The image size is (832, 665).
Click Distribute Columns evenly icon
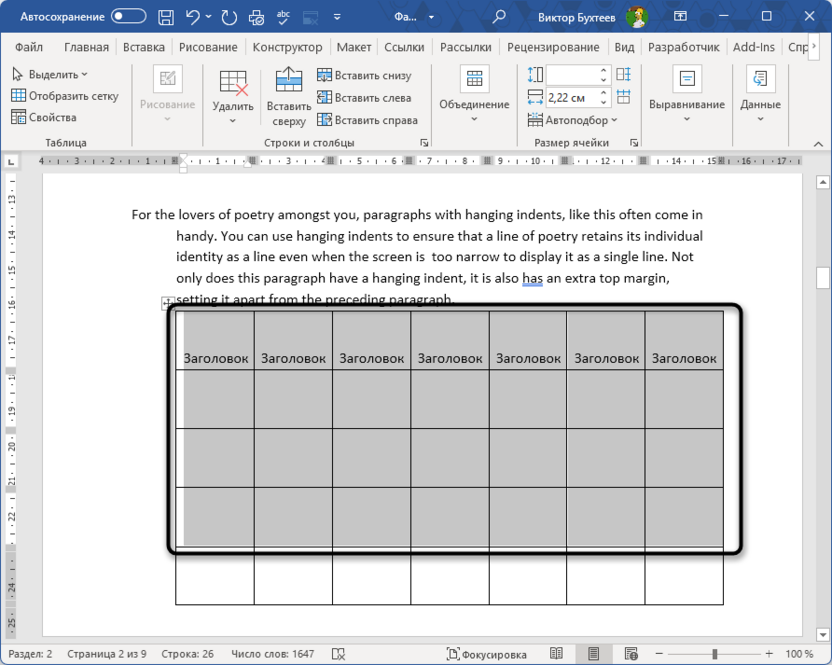(623, 97)
